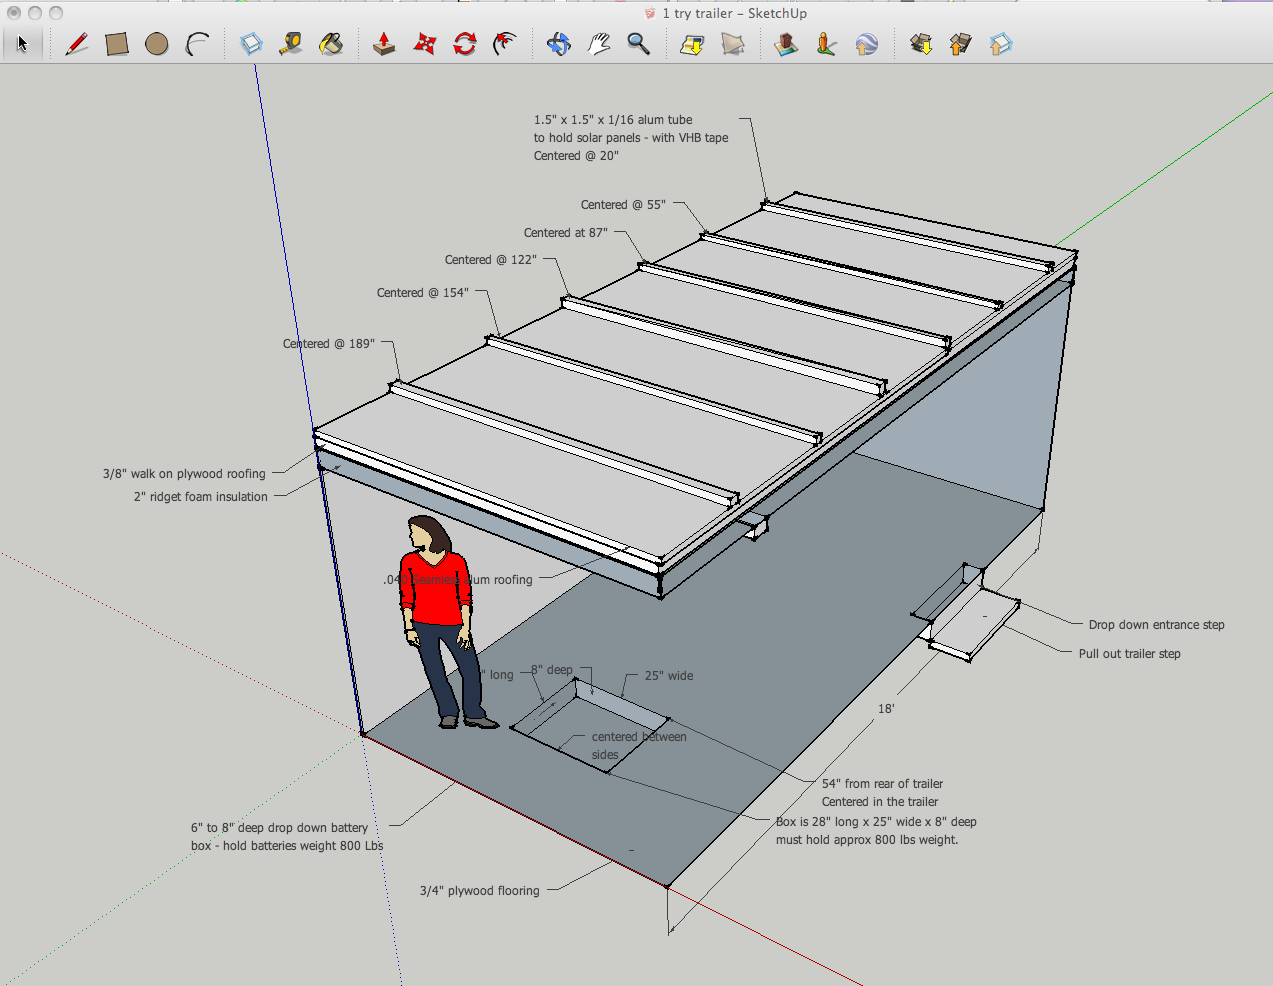Select the '1.5" x 1.5" x 1/16 alum tube' label

coord(613,120)
